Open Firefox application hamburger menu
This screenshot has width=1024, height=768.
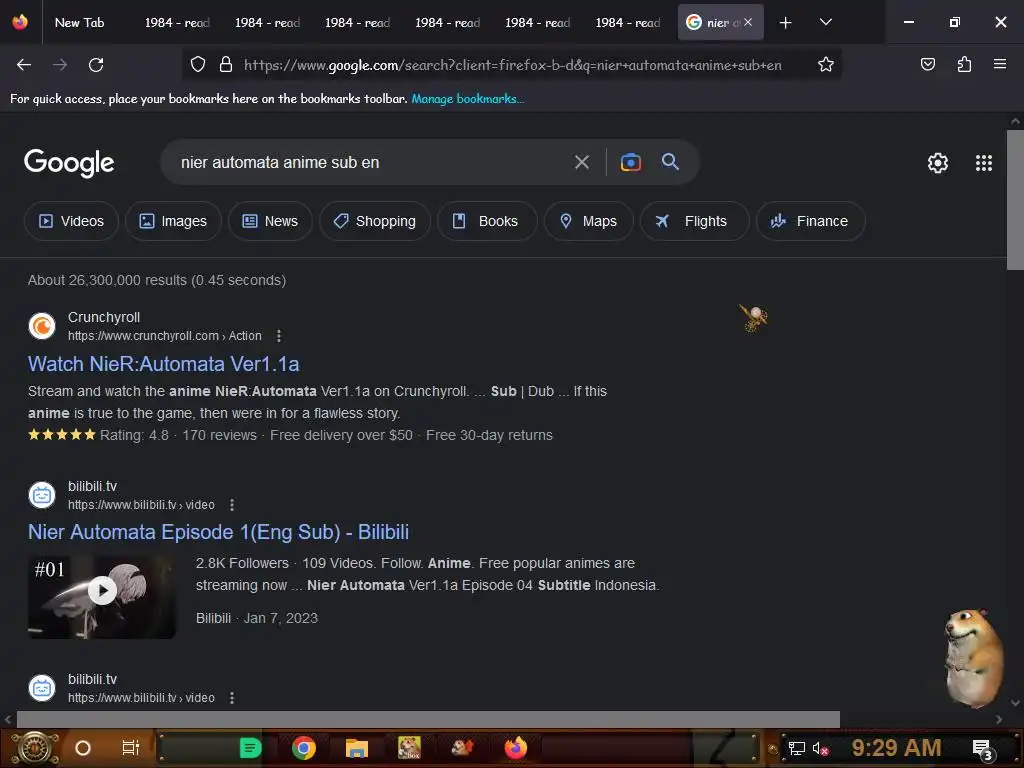(x=1000, y=64)
